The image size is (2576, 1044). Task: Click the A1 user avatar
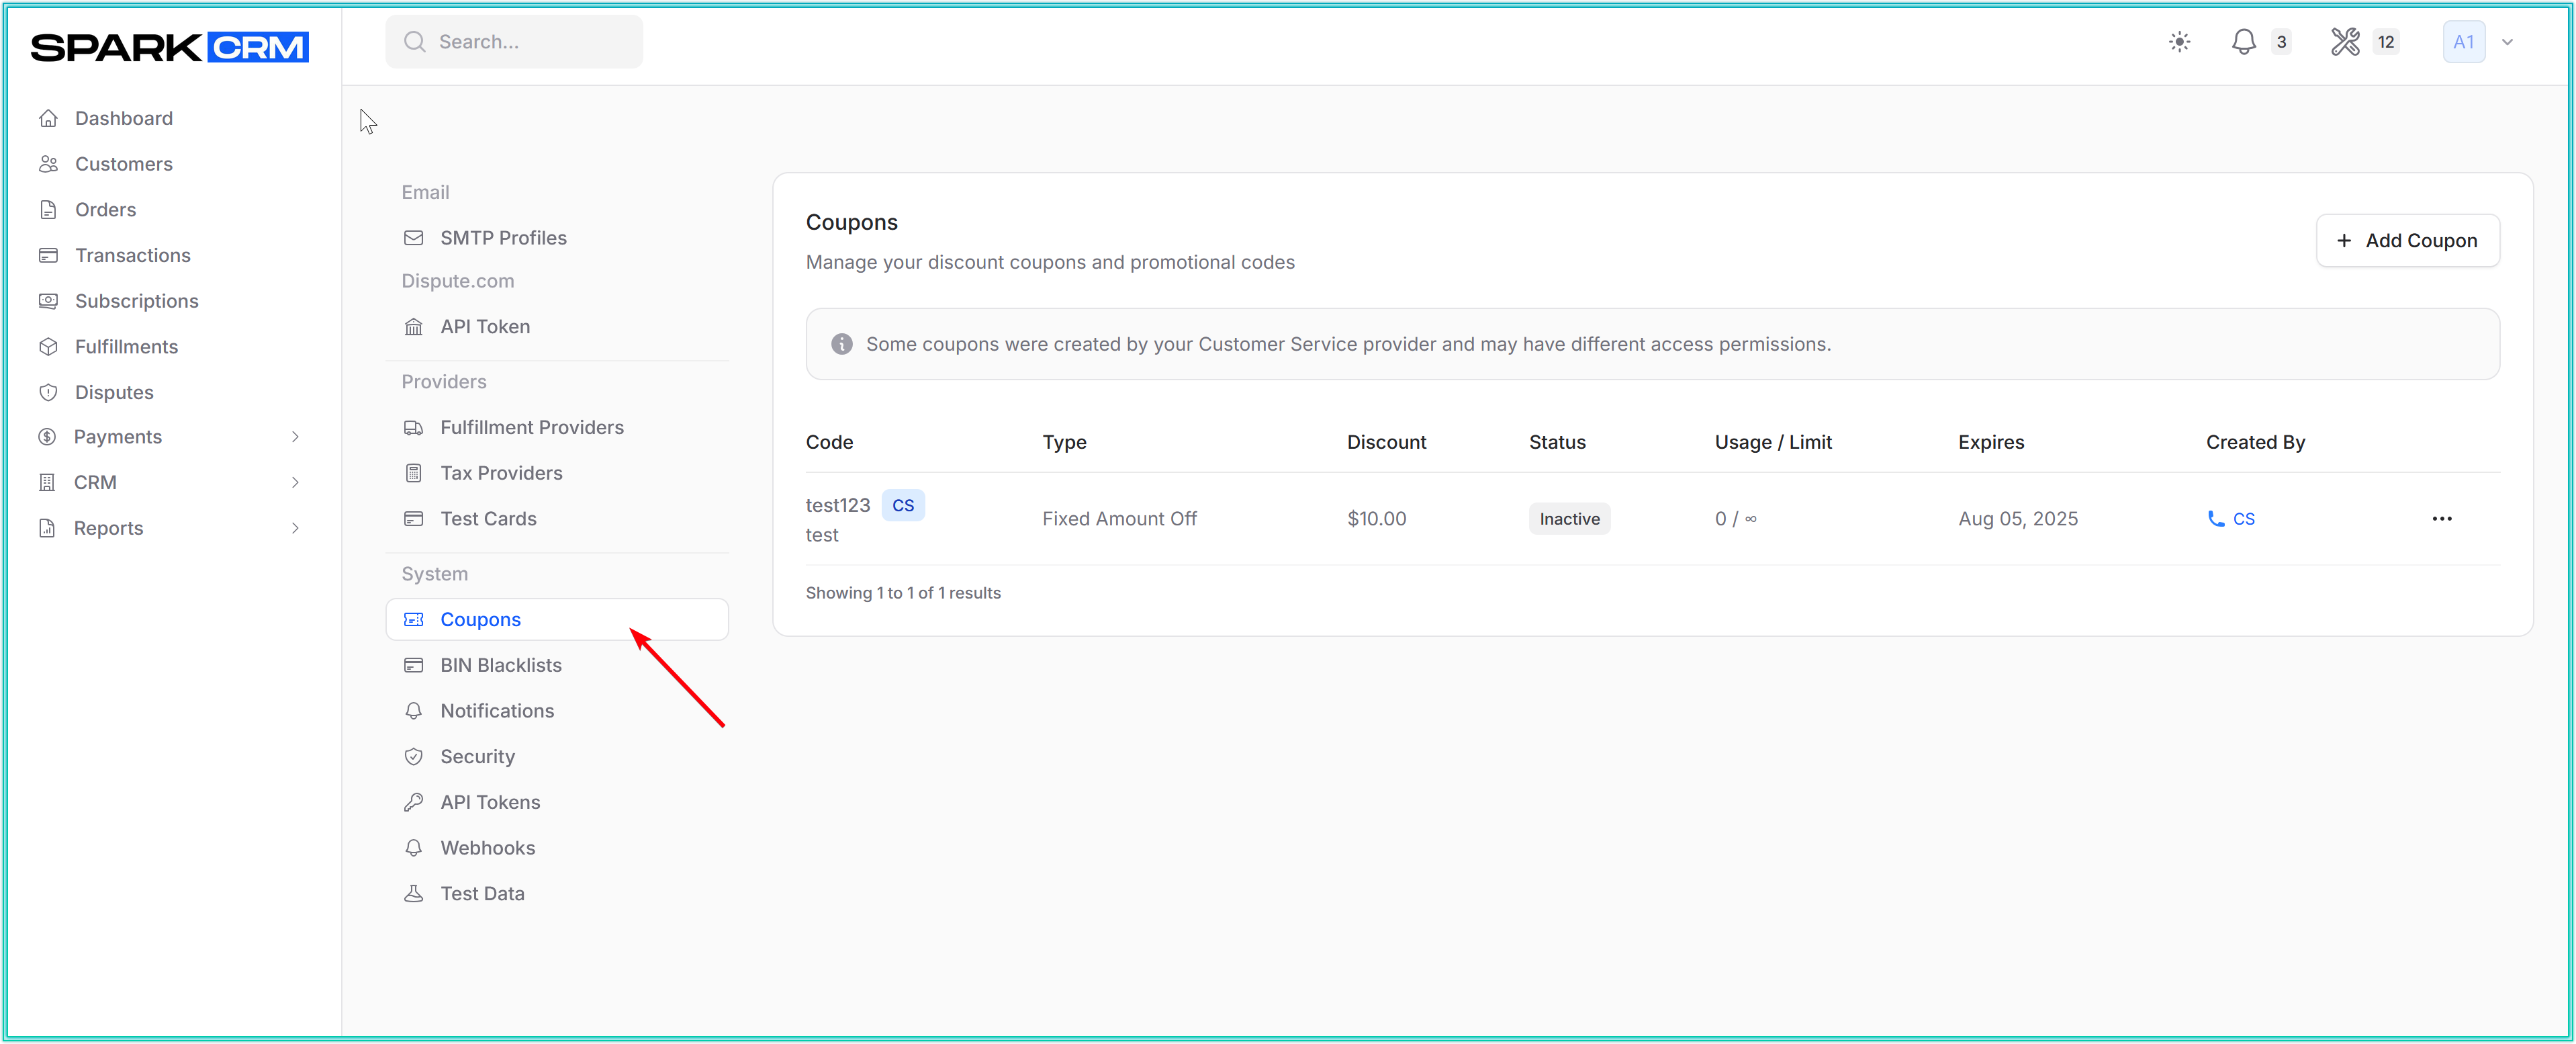tap(2463, 42)
